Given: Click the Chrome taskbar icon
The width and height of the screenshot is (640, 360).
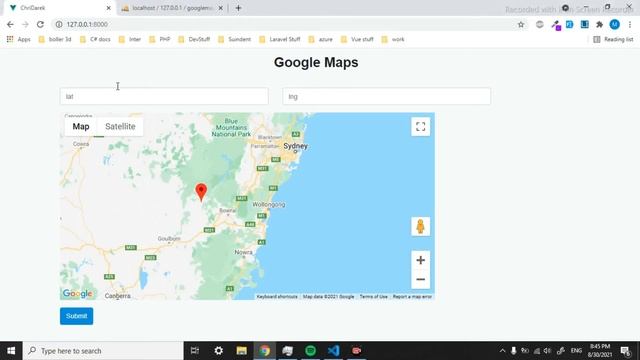Looking at the screenshot, I should [264, 351].
